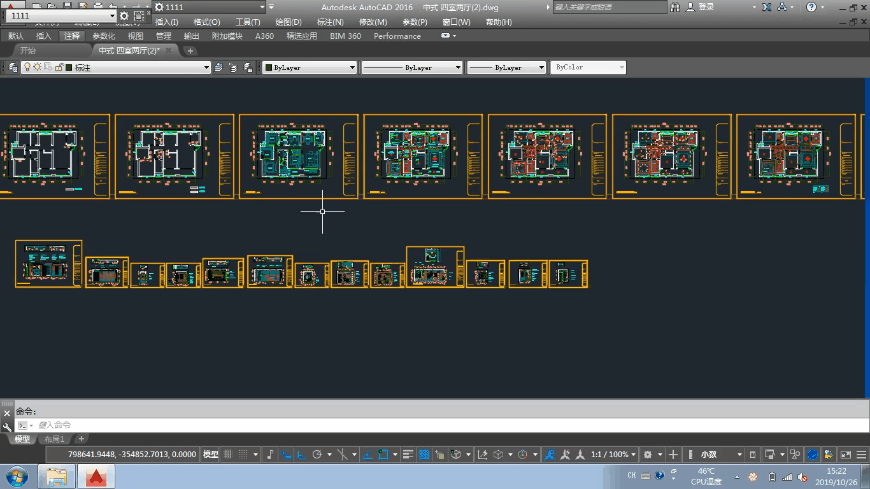Open the ByLayer lineweight dropdown
Viewport: 870px width, 489px height.
(x=507, y=67)
